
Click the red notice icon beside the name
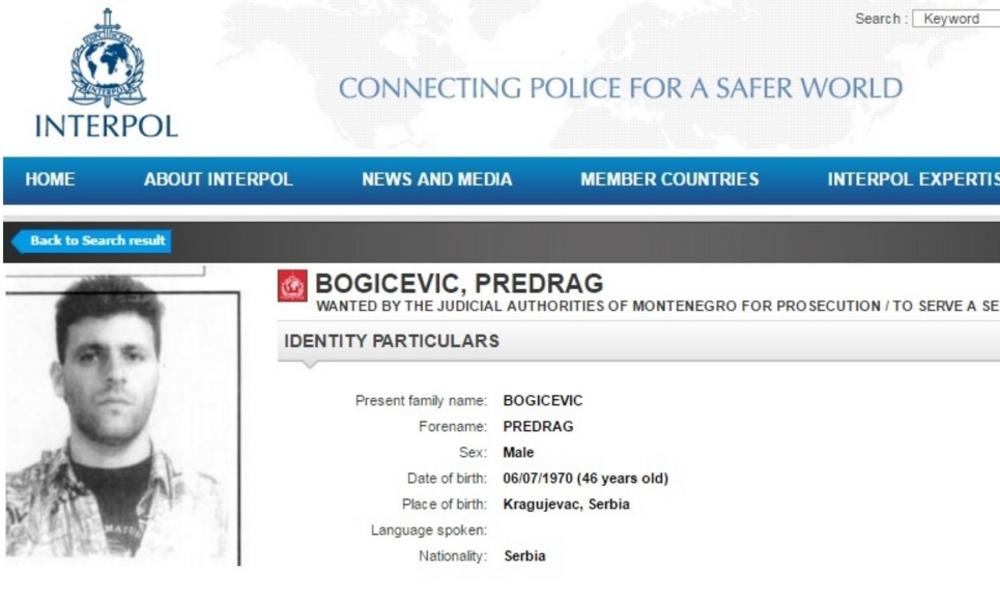point(292,286)
